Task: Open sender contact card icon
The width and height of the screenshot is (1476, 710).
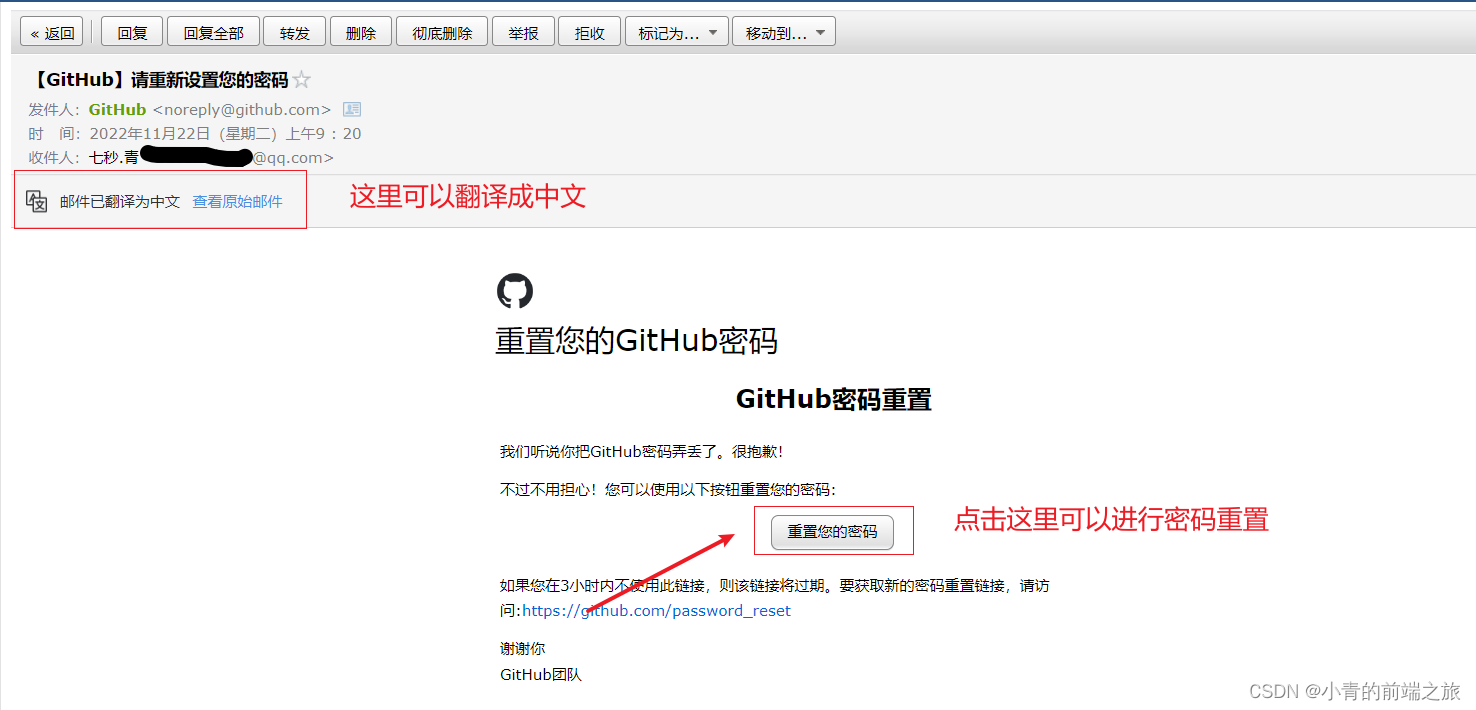Action: click(352, 109)
